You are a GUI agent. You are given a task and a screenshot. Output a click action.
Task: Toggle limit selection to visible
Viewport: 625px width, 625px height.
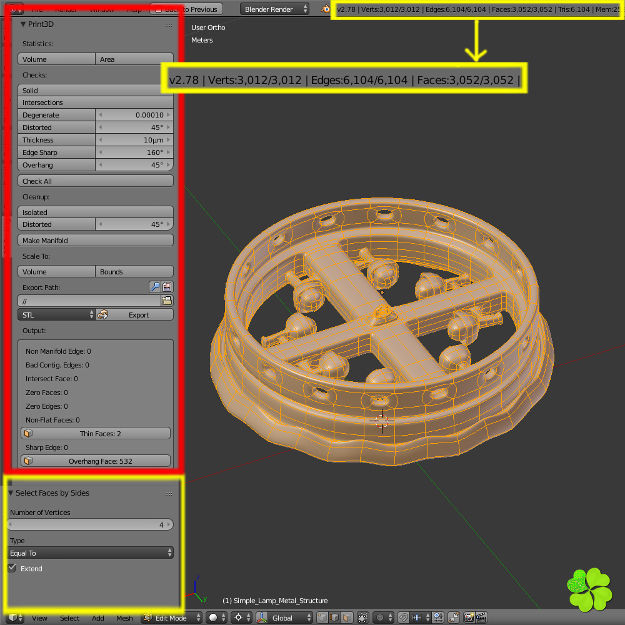point(363,617)
